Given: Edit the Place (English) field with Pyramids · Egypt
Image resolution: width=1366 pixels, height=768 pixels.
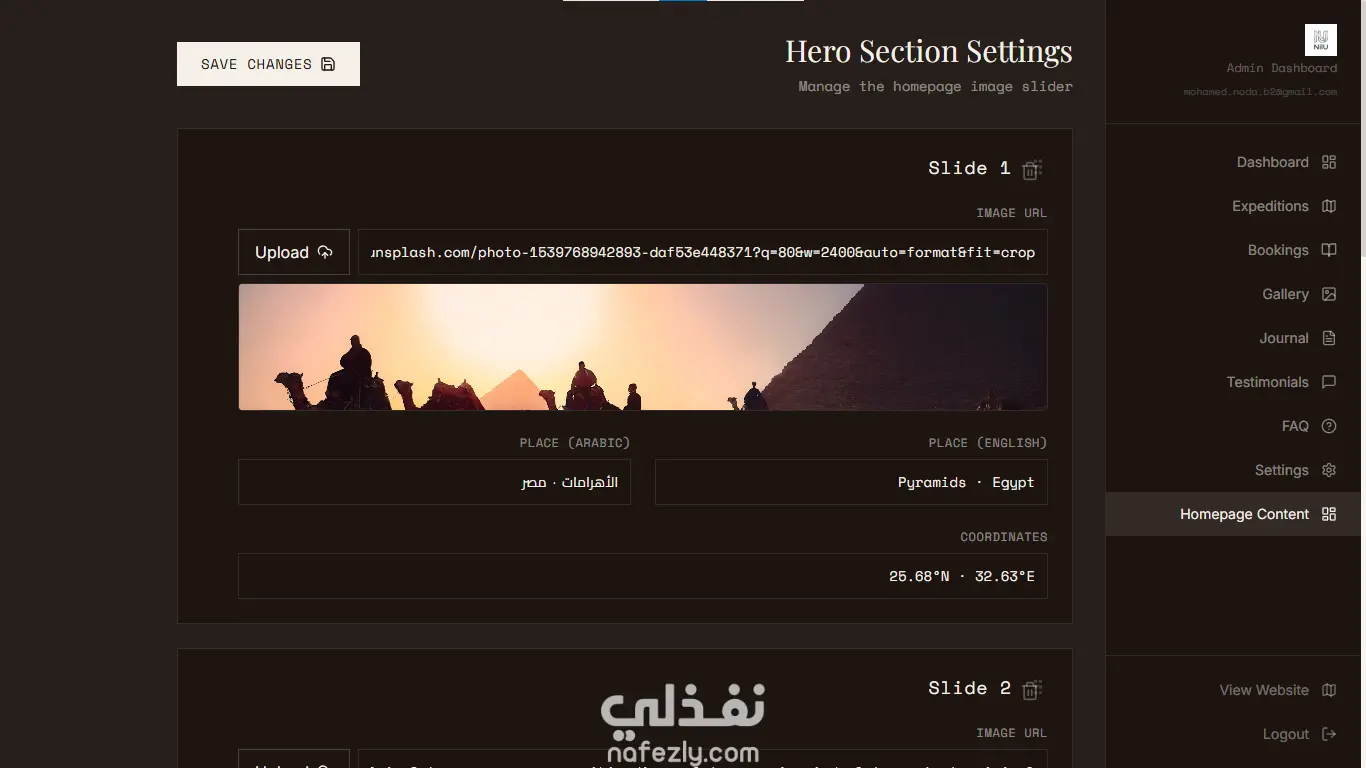Looking at the screenshot, I should point(851,482).
